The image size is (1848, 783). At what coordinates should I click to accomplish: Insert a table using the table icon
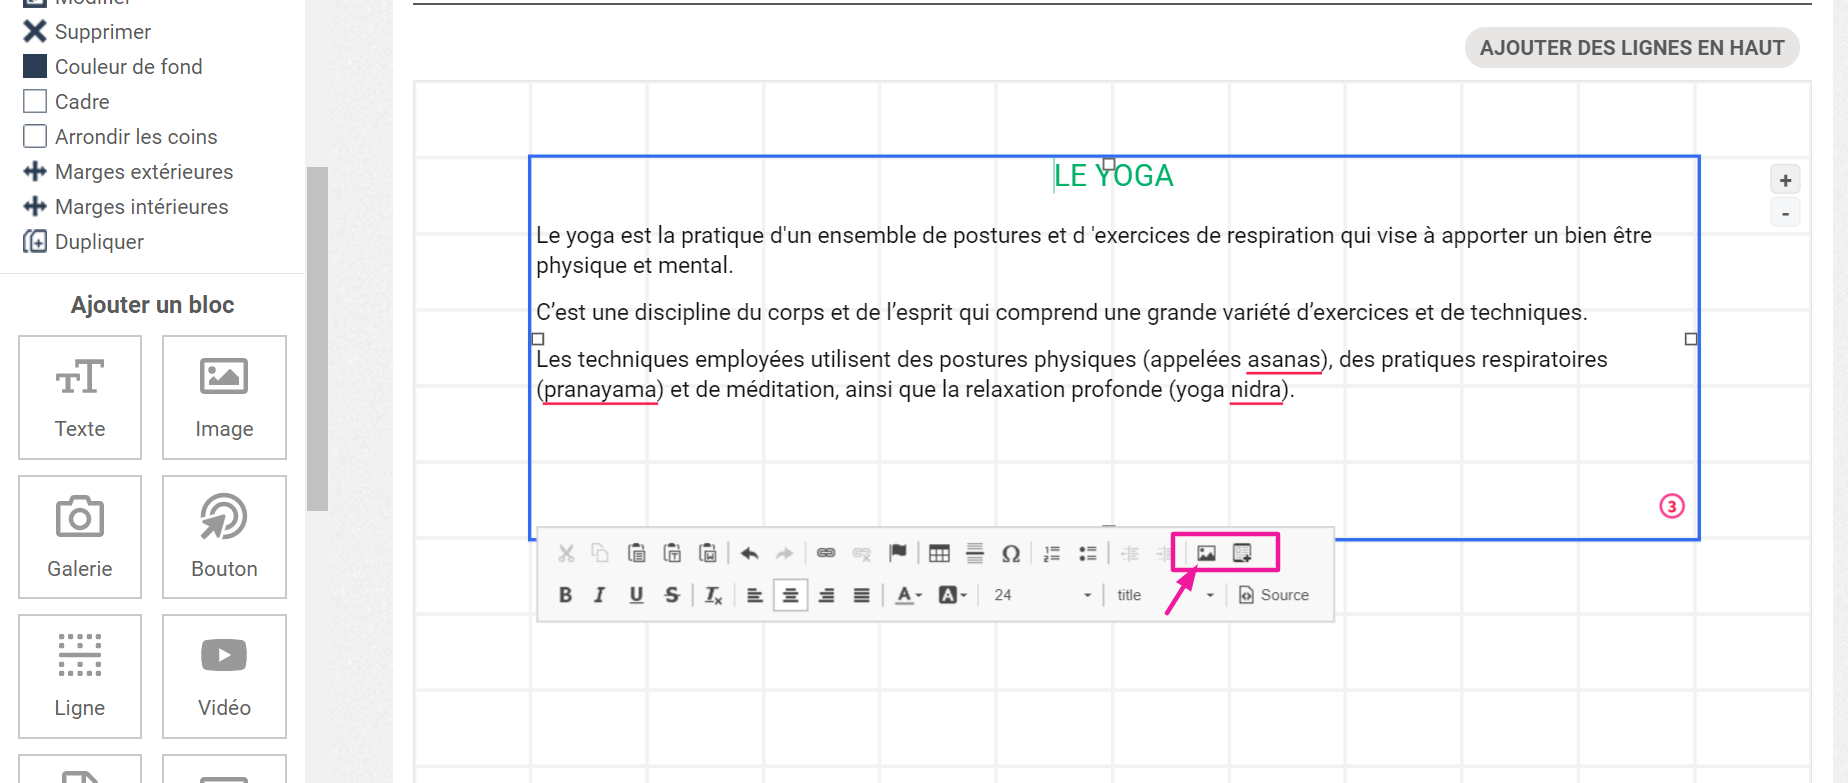[x=939, y=553]
